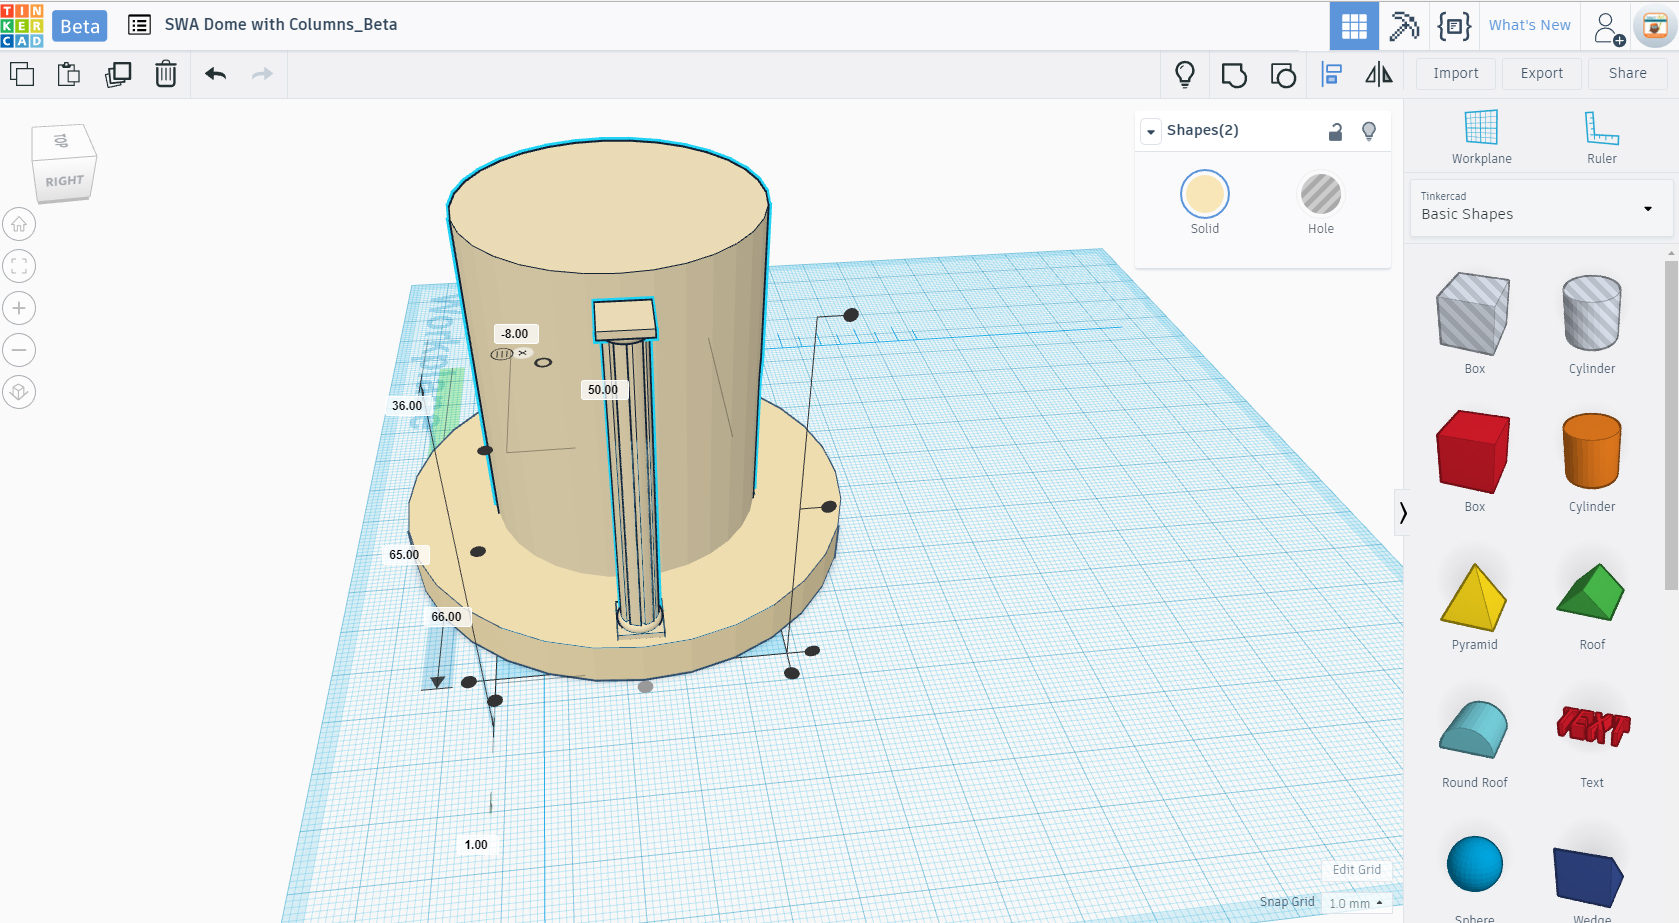Switch to 3D design grid view
This screenshot has height=923, width=1679.
coord(1354,26)
